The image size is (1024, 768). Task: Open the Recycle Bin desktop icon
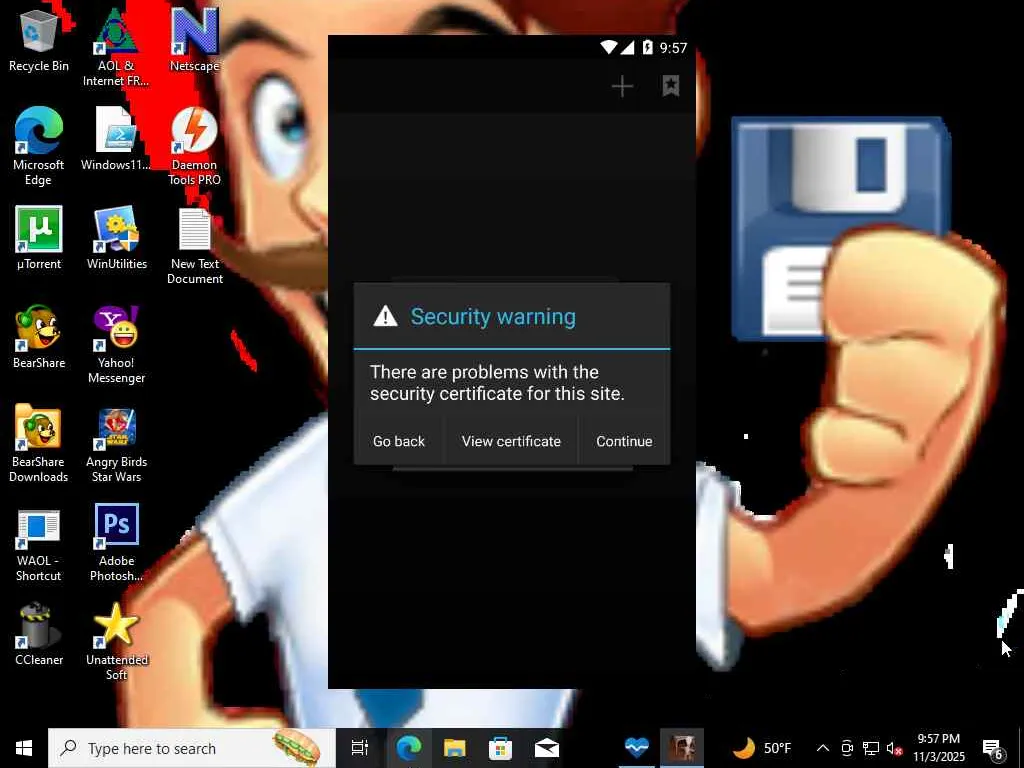coord(39,40)
